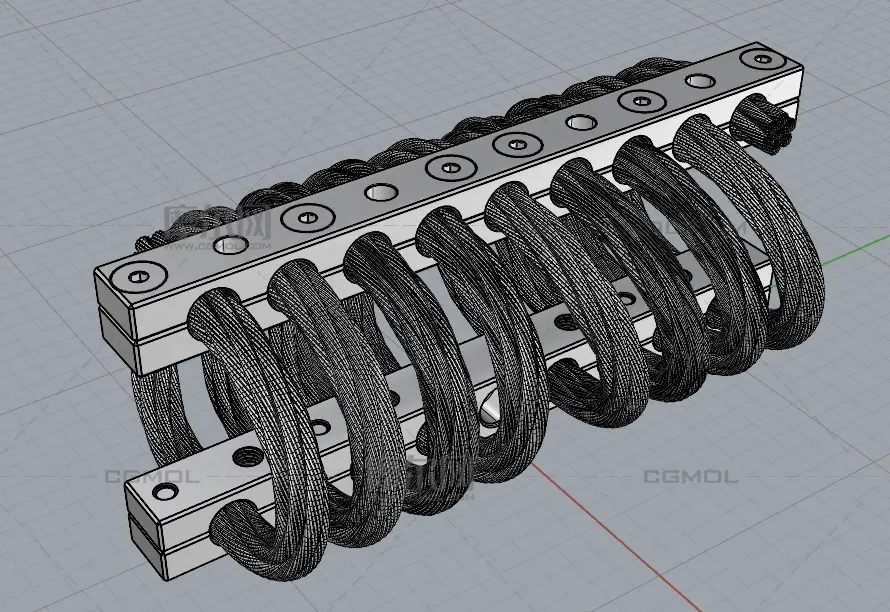890x612 pixels.
Task: Click the second hole on the lower bar
Action: click(x=243, y=456)
